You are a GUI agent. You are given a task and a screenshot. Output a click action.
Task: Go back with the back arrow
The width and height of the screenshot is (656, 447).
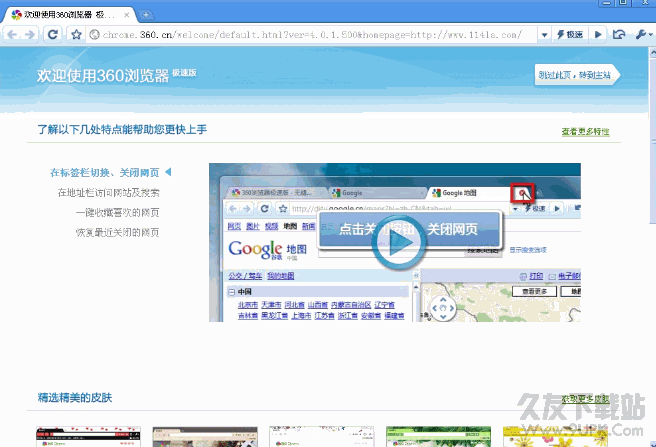coord(12,34)
